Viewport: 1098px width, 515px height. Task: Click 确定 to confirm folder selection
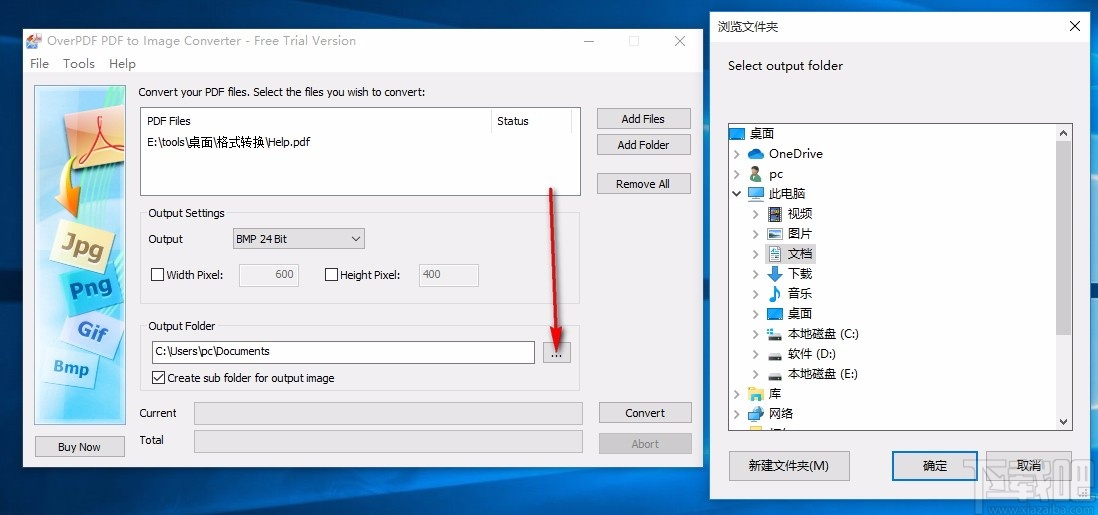tap(935, 465)
